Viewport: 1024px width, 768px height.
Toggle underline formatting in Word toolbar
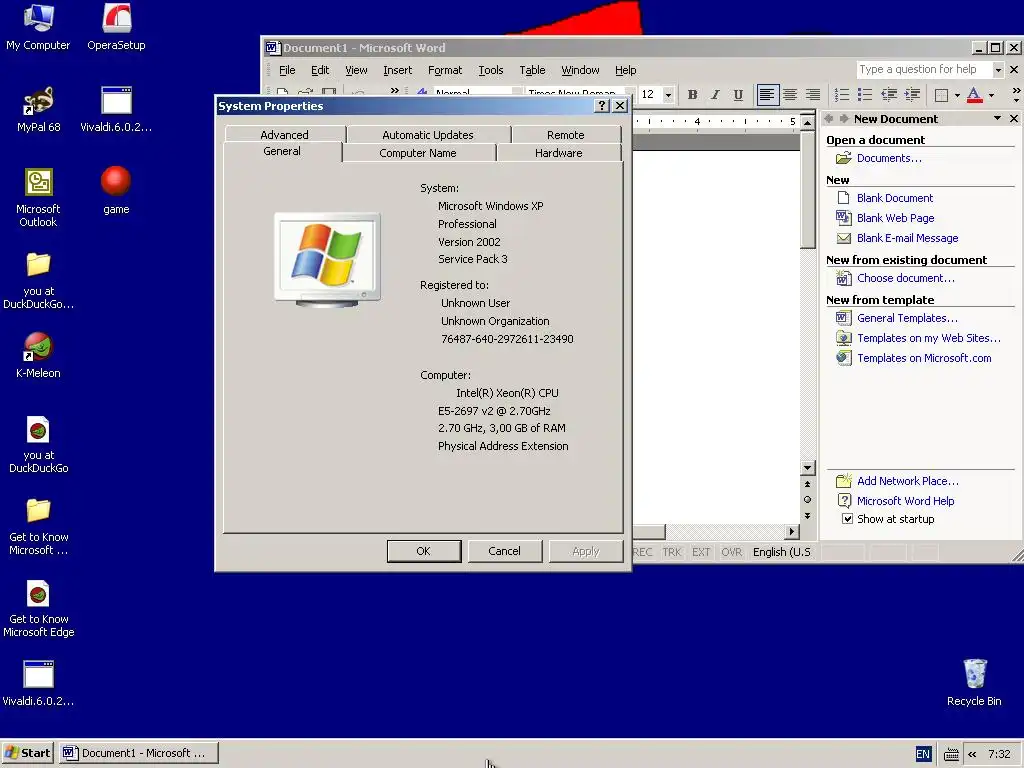point(738,95)
